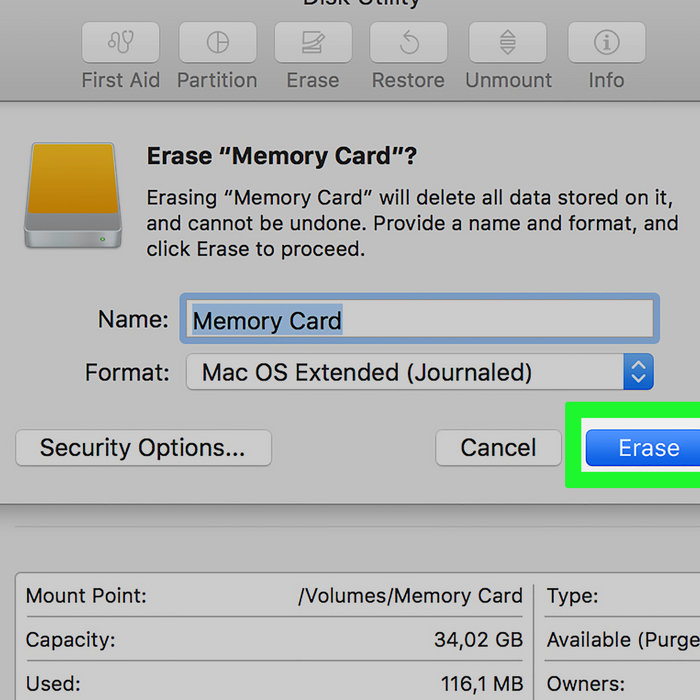
Task: Click the 116,1 MB used value
Action: pyautogui.click(x=482, y=683)
